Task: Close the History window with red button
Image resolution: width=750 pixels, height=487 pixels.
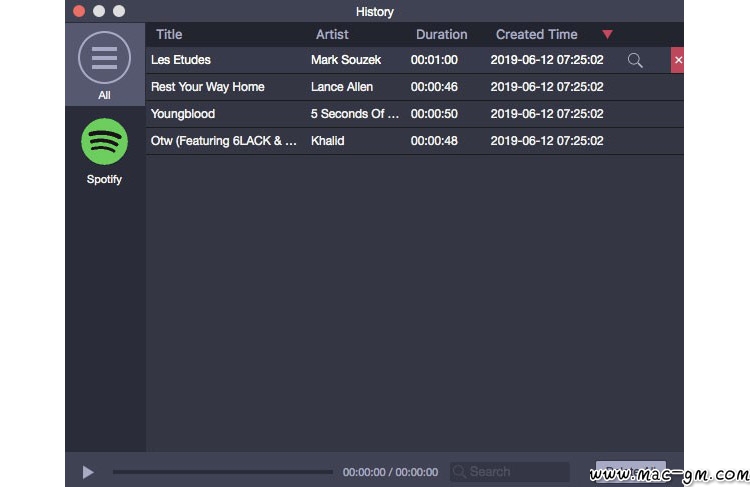Action: [x=80, y=11]
